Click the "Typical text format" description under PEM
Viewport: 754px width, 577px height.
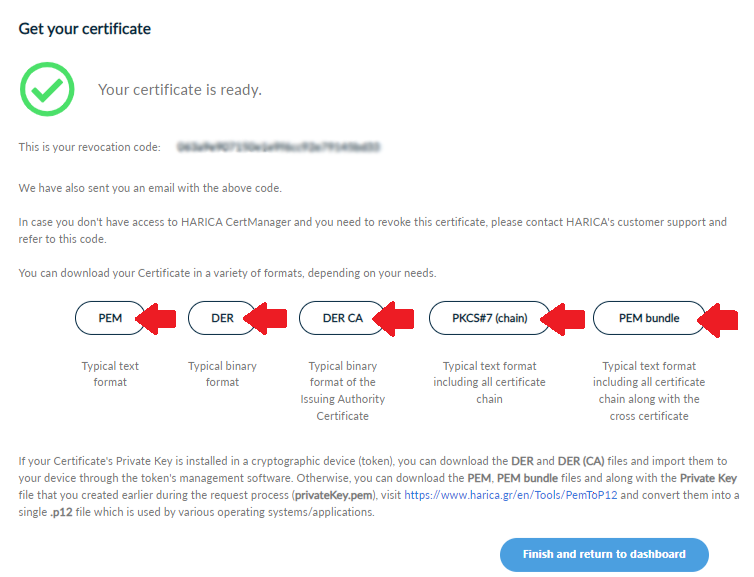[110, 374]
